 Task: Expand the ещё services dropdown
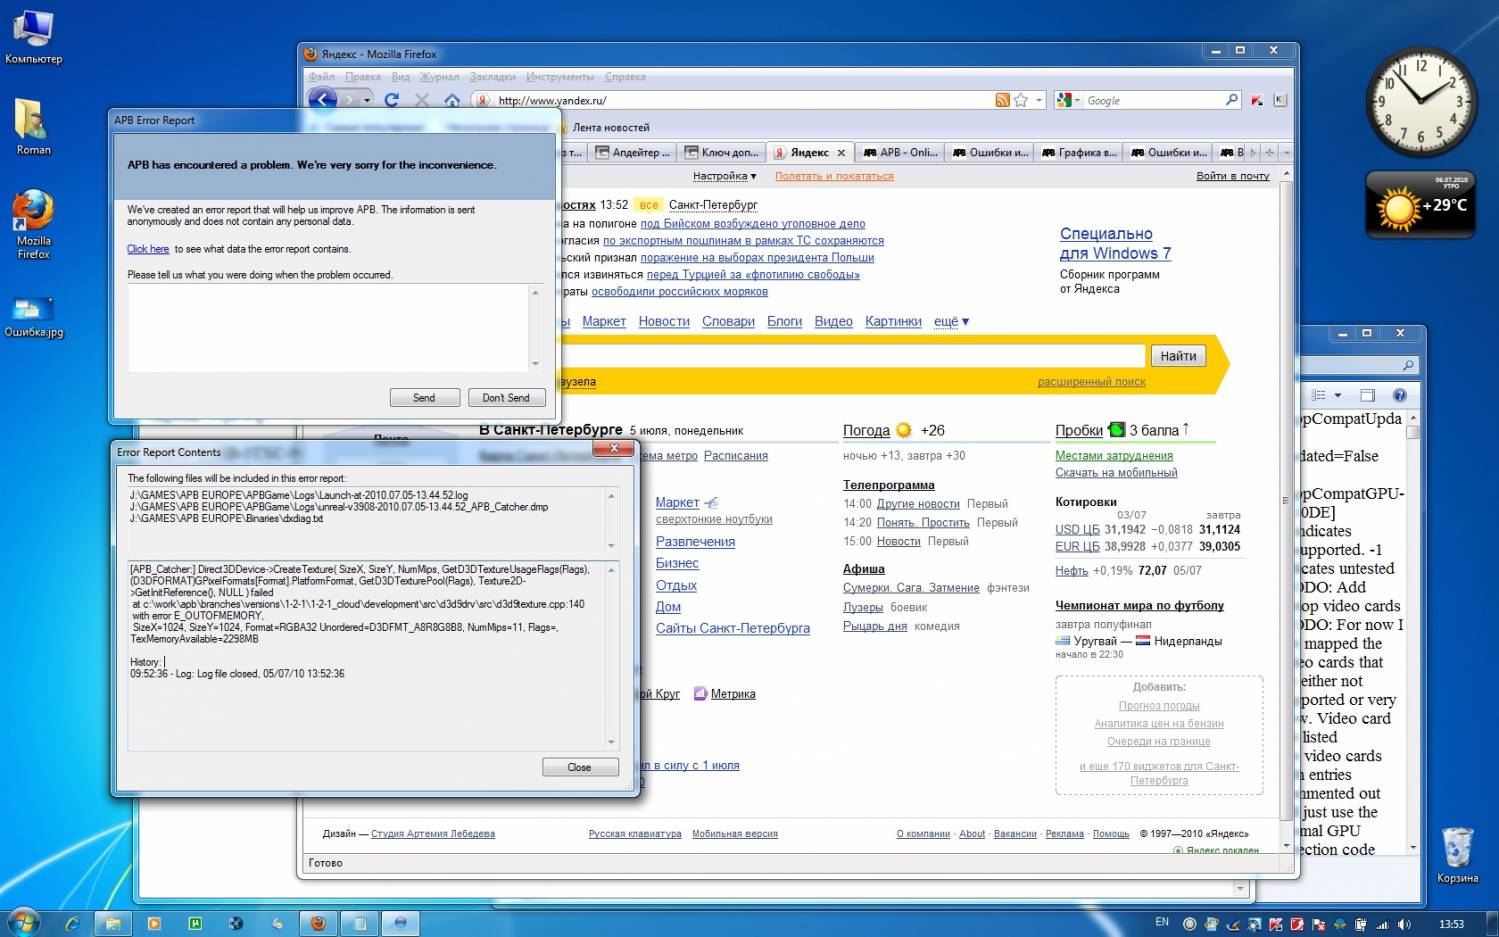pos(951,321)
